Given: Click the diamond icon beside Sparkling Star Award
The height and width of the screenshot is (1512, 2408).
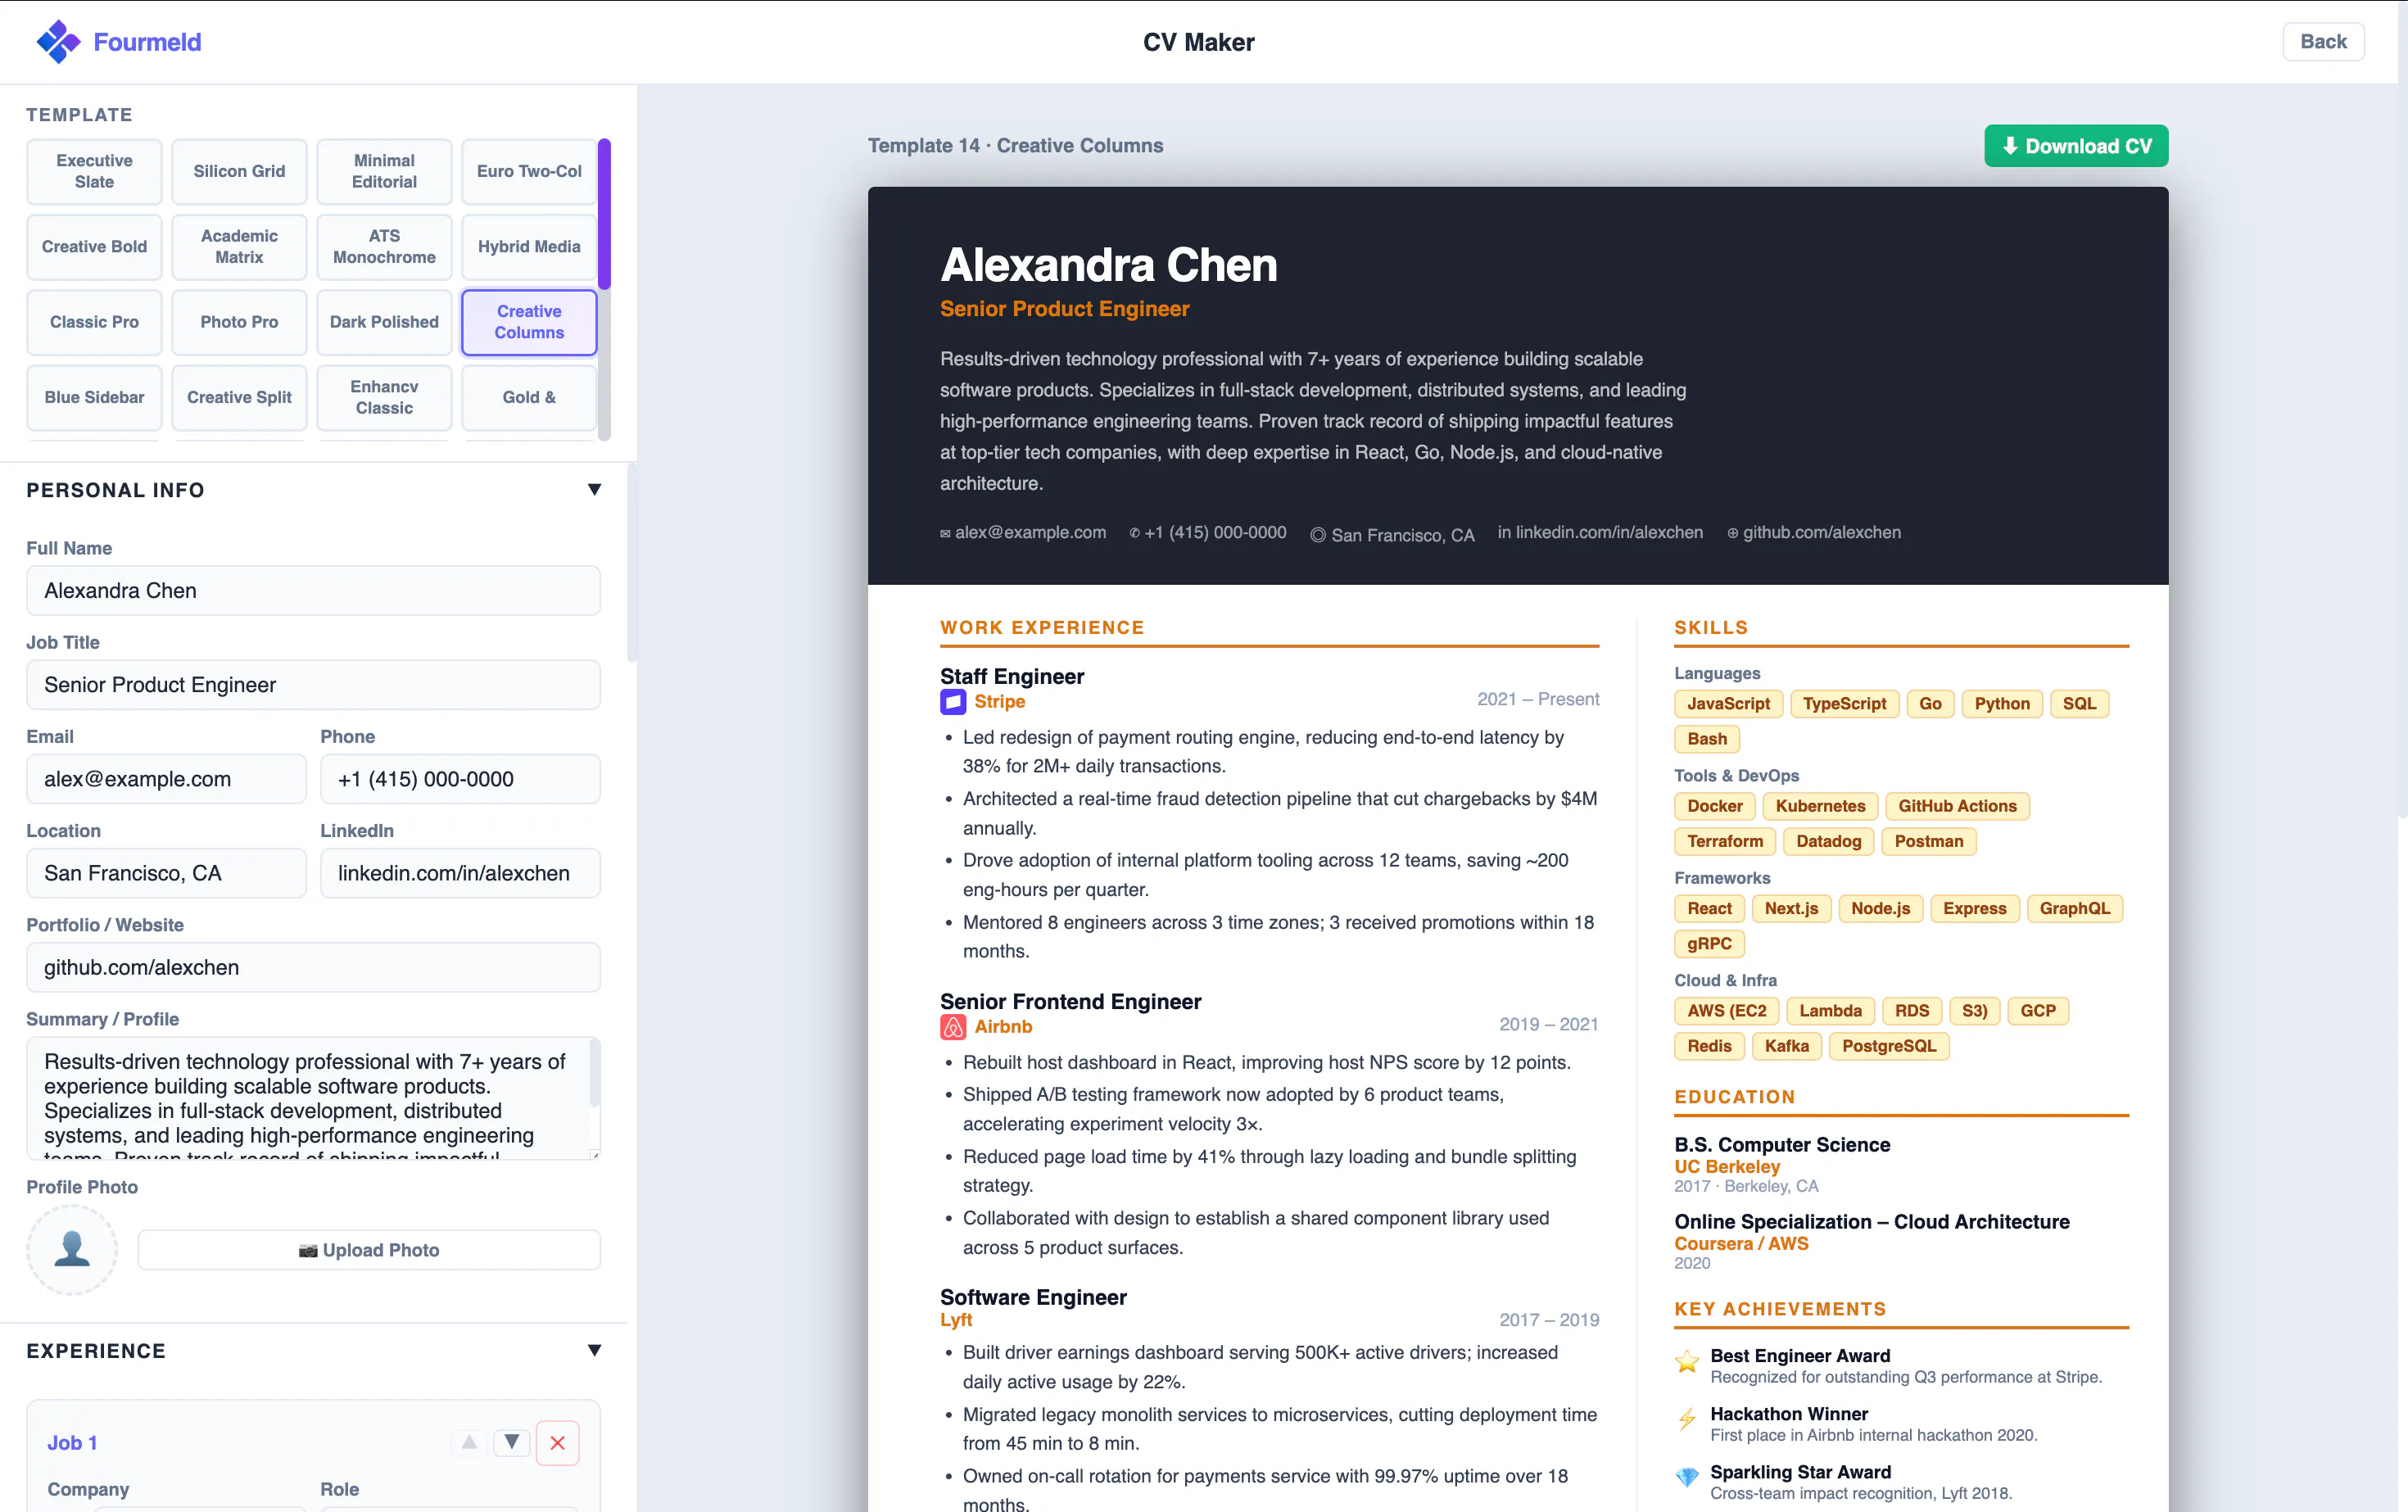Looking at the screenshot, I should point(1687,1477).
